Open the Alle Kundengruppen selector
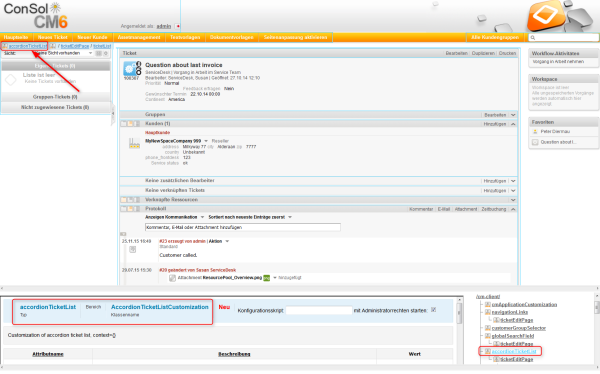 tap(495, 37)
